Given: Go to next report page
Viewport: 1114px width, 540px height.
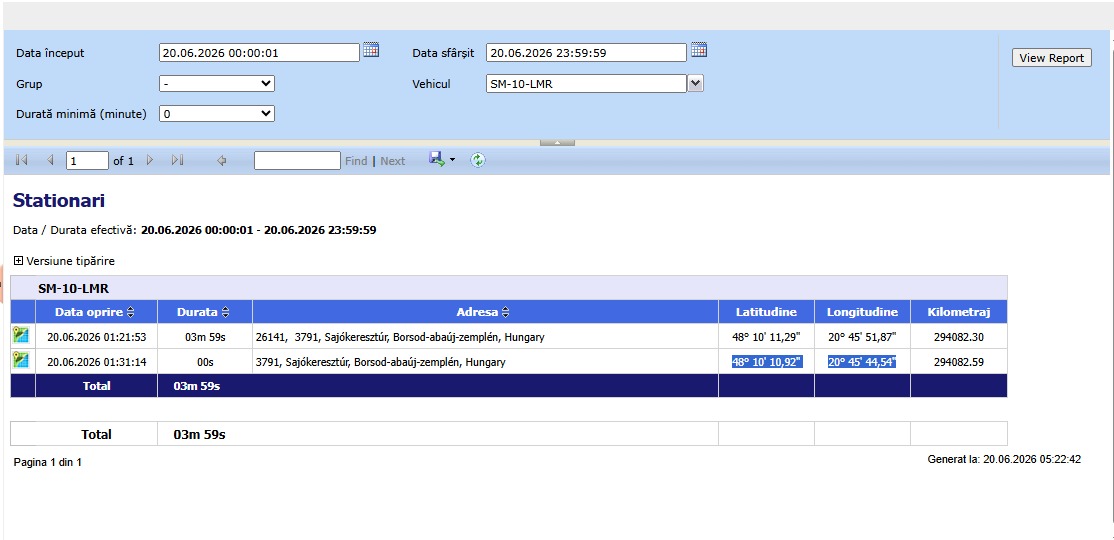Looking at the screenshot, I should (150, 161).
